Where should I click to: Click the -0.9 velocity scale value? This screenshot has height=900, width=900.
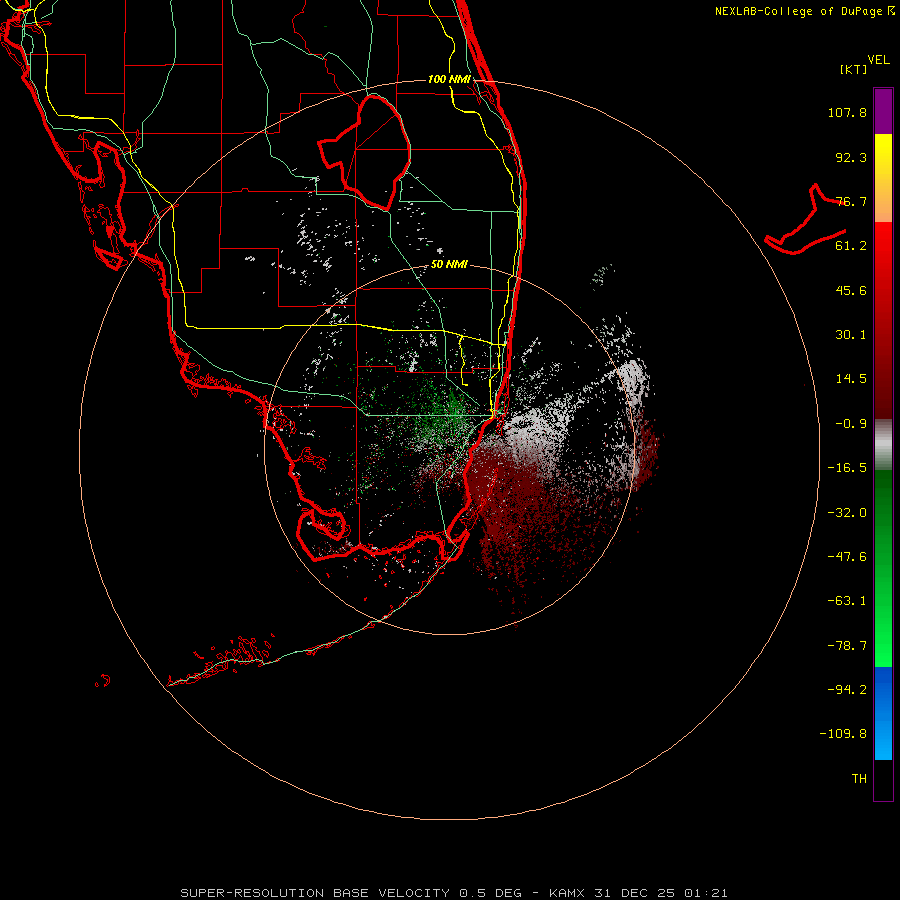tap(851, 424)
